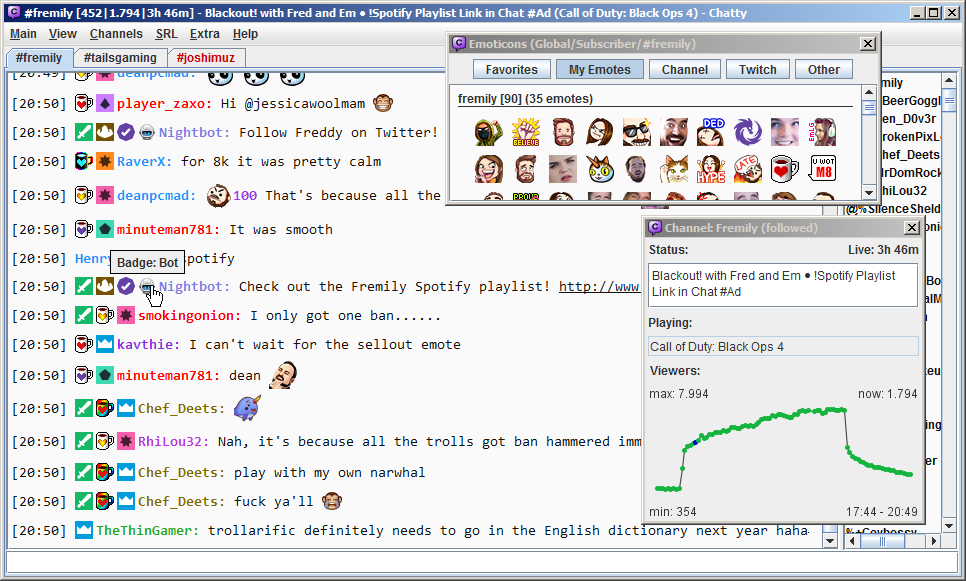Click the purple dragon swirl emote

tap(748, 131)
